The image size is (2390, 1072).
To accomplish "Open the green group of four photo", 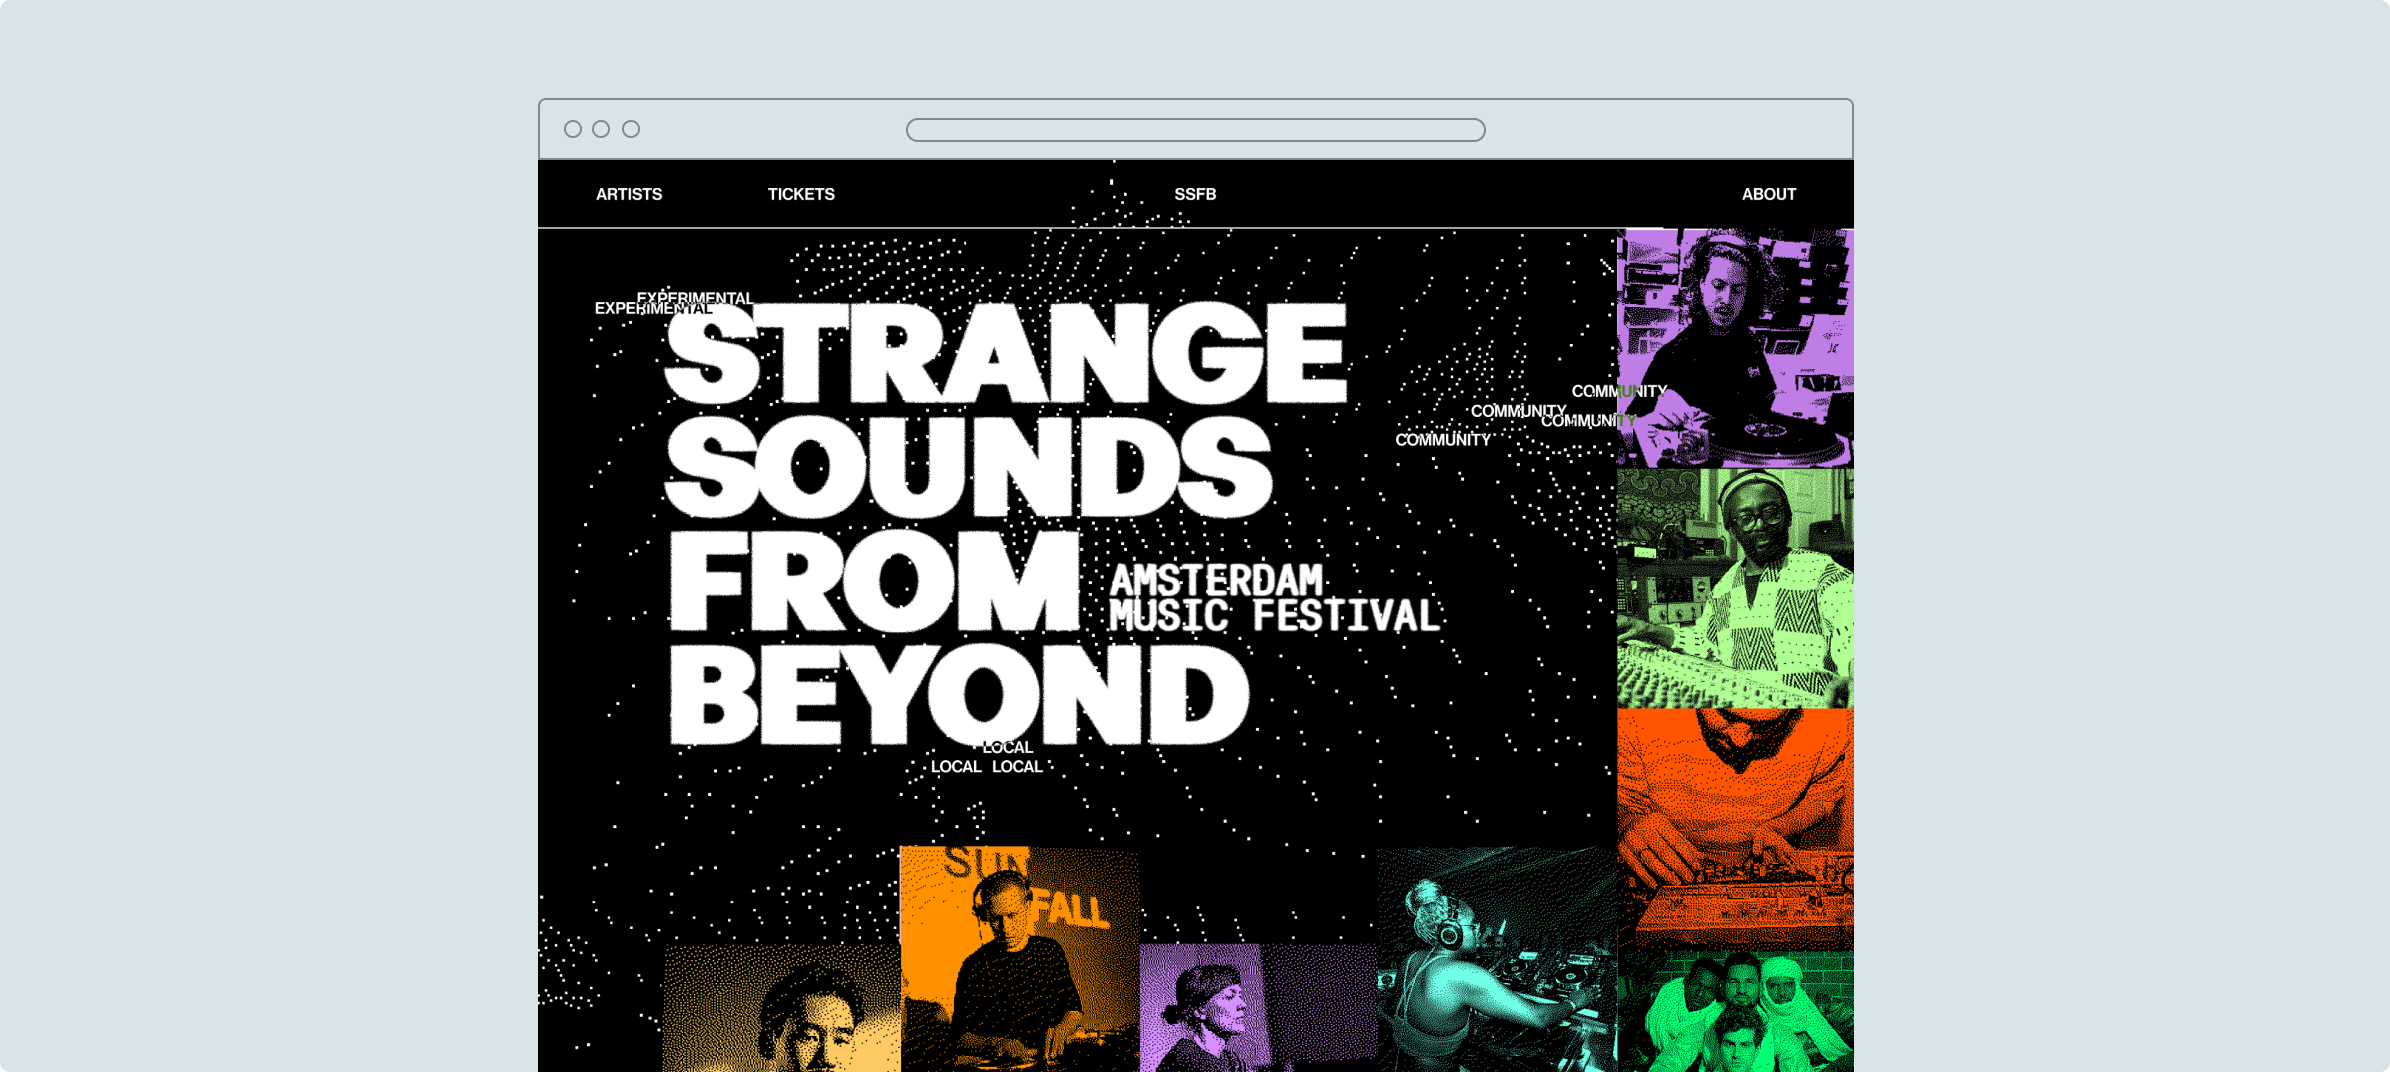I will (1735, 1011).
